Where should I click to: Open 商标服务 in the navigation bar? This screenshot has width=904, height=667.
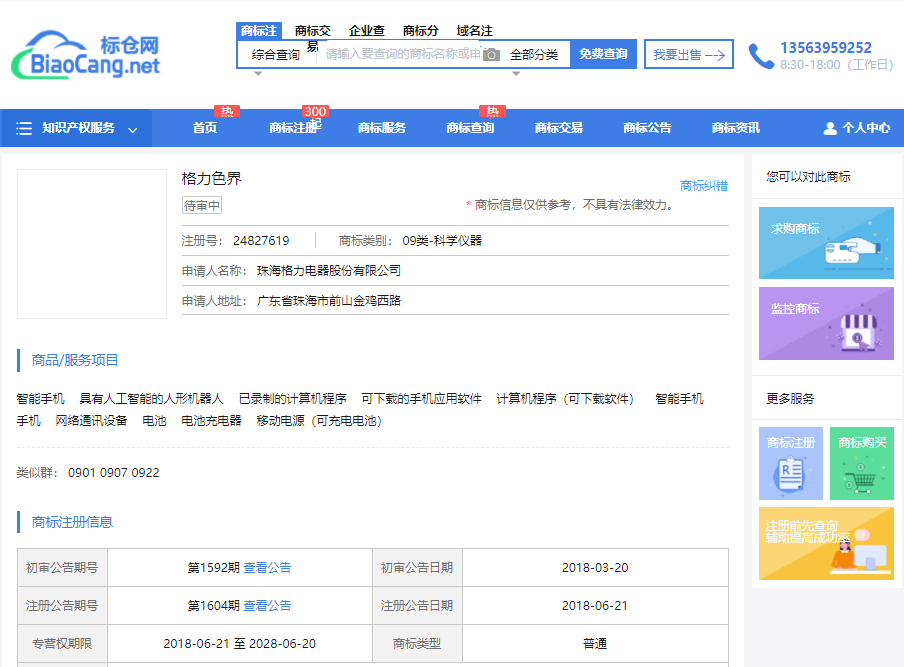tap(382, 128)
